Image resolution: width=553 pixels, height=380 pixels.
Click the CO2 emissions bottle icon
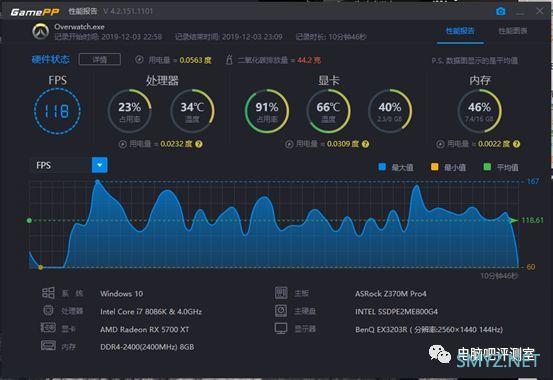pyautogui.click(x=229, y=60)
